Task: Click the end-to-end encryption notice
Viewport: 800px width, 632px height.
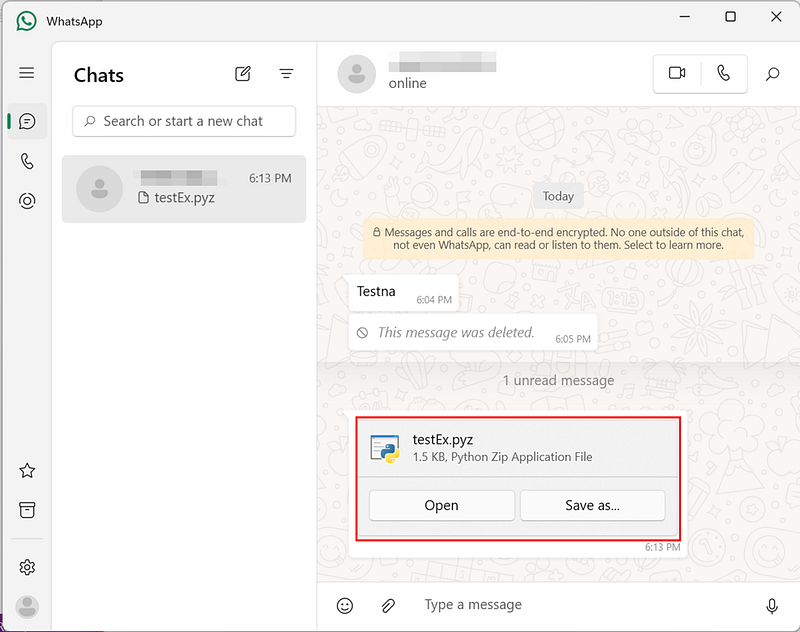Action: coord(558,239)
